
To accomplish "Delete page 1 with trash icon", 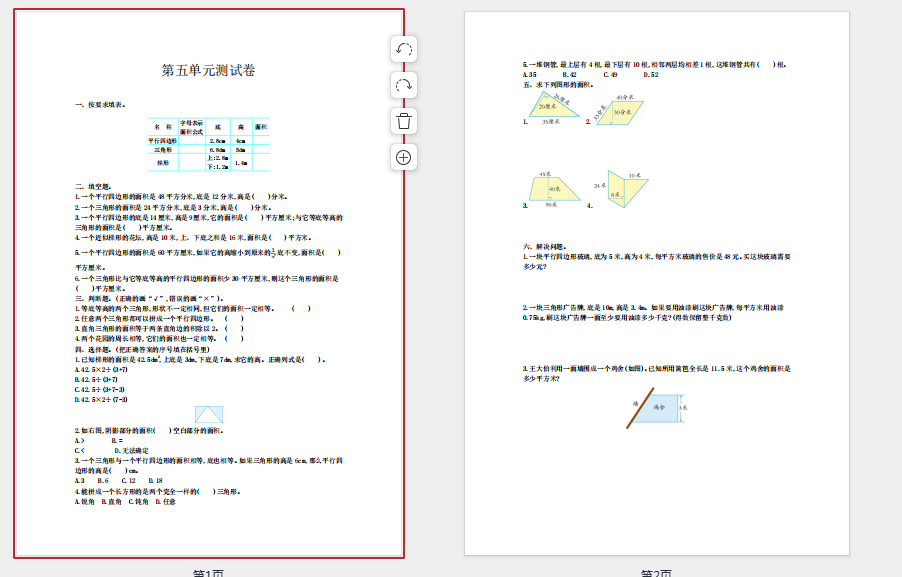I will (x=404, y=121).
